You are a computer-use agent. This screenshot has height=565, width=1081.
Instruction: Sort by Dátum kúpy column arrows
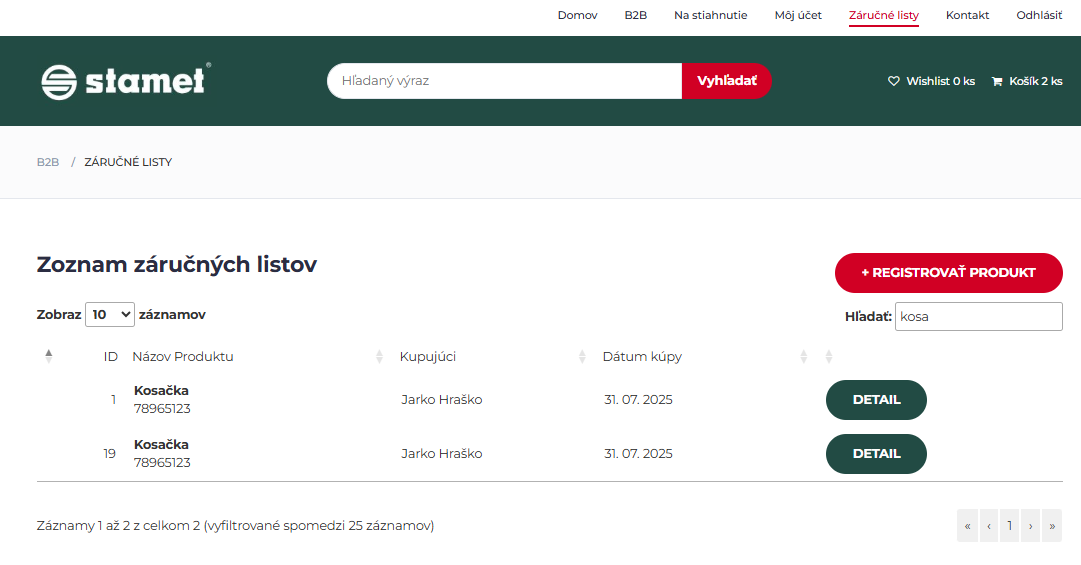(x=804, y=357)
